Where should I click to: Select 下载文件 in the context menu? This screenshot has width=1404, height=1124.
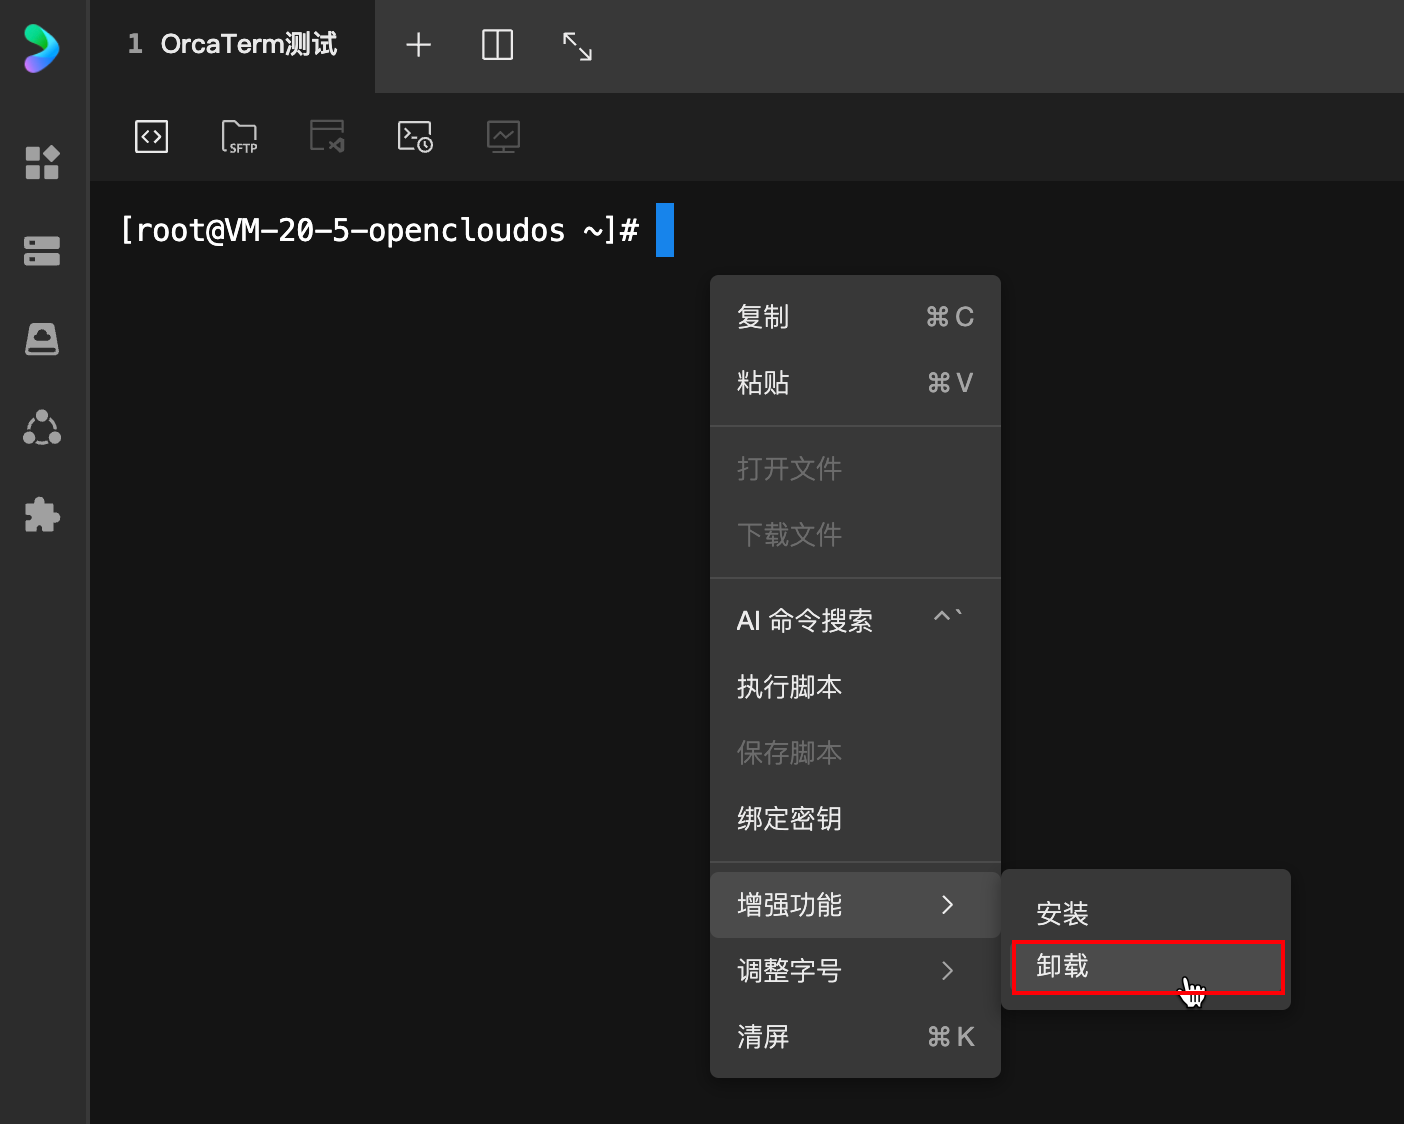point(855,535)
